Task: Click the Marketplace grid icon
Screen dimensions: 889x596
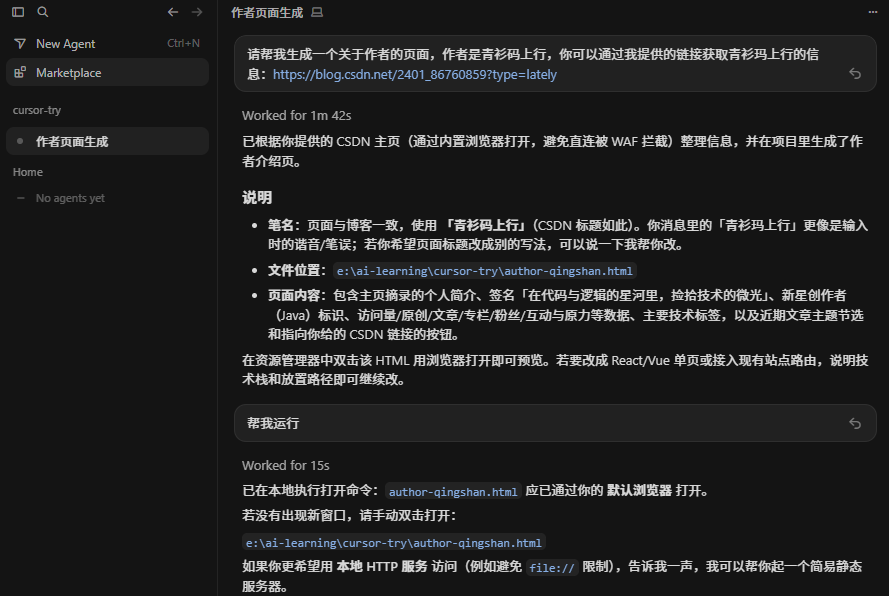Action: click(20, 73)
